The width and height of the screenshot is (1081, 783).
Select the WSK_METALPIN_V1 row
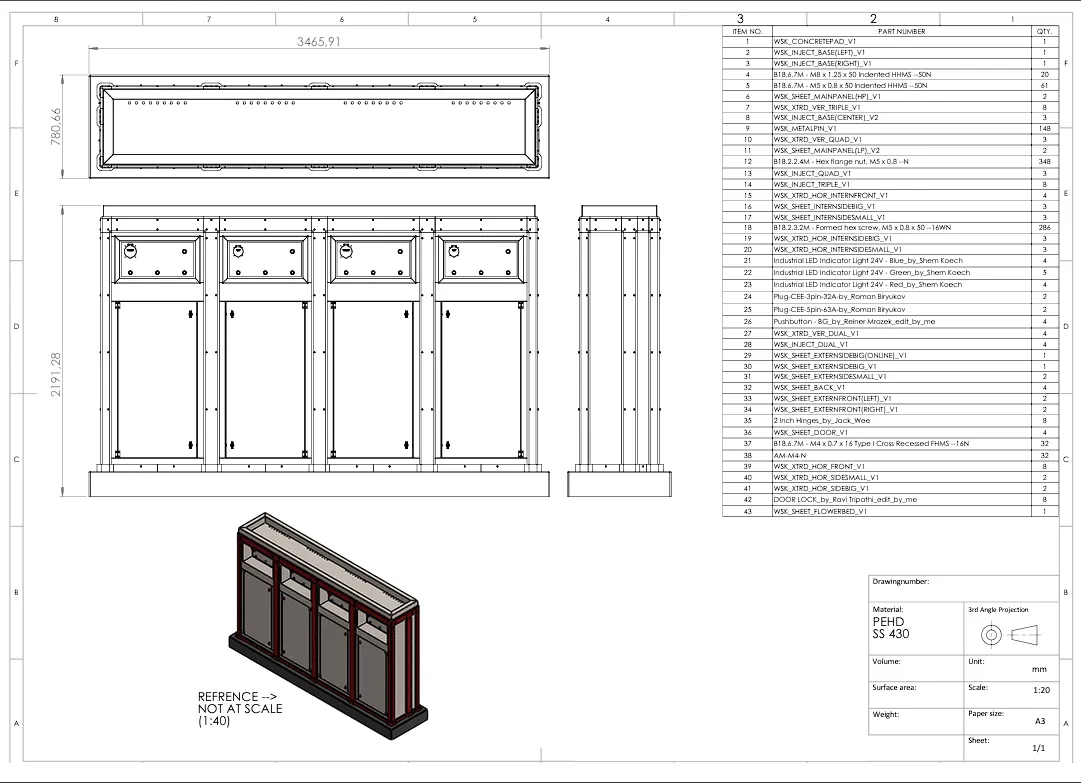click(890, 128)
